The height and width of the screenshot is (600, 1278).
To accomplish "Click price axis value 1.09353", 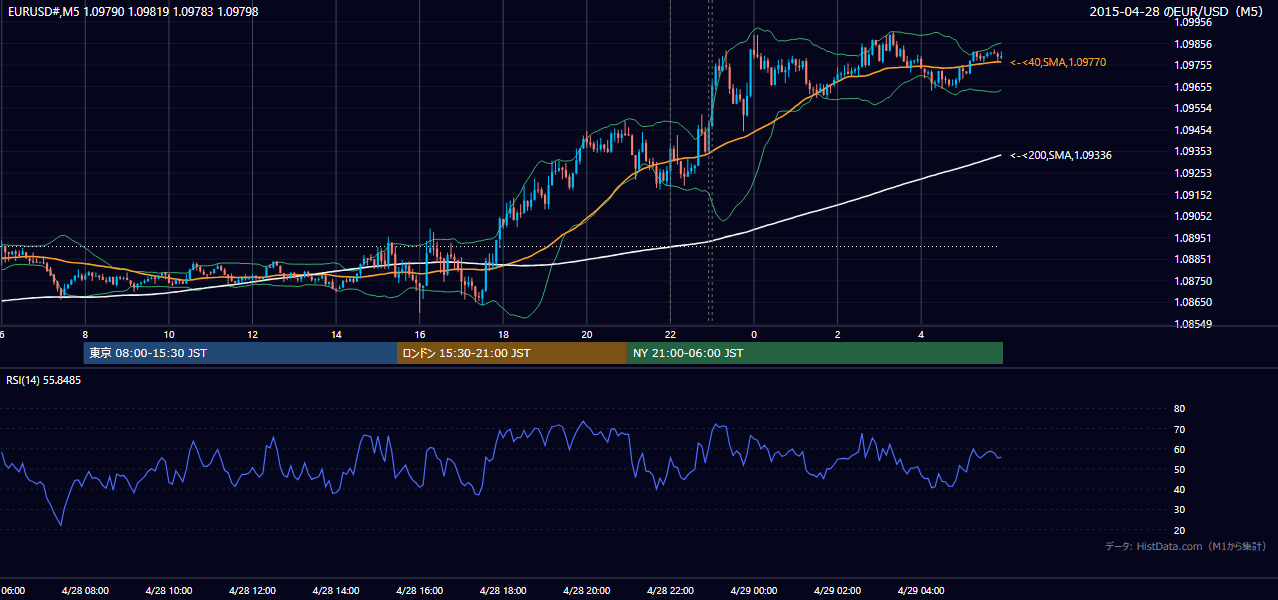I will [1192, 151].
